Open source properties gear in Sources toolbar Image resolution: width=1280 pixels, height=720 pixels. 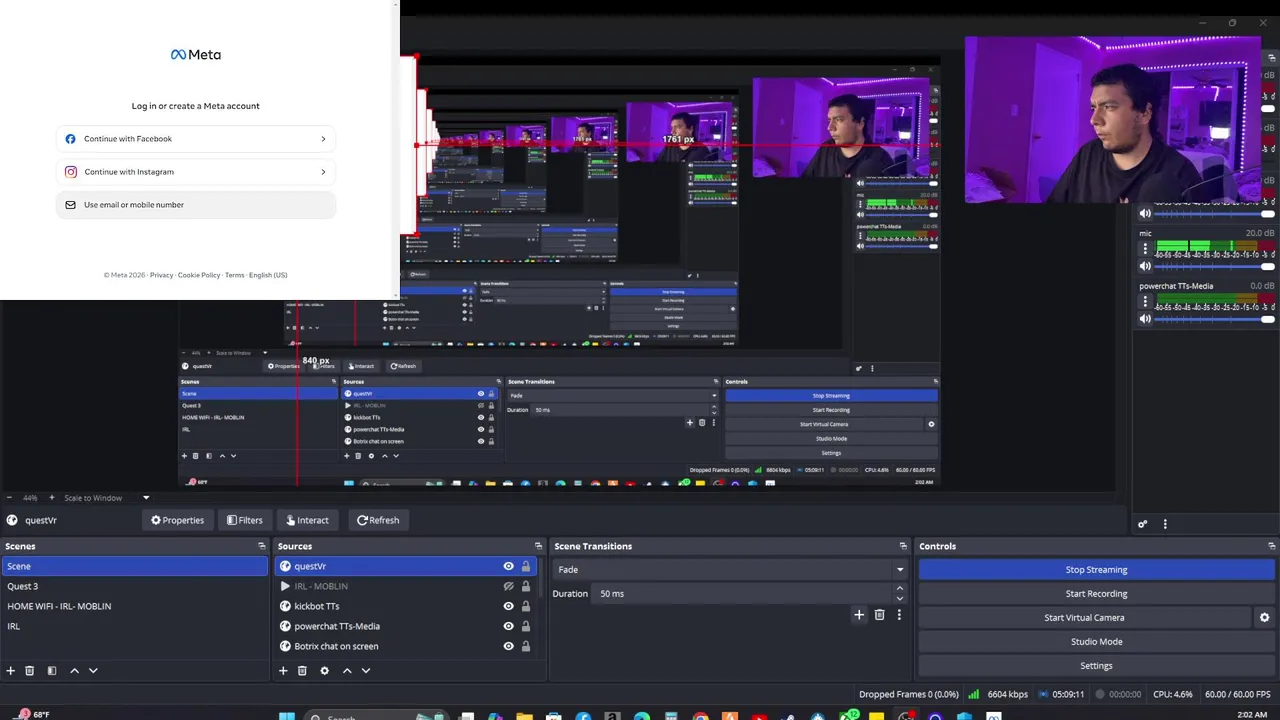point(324,671)
